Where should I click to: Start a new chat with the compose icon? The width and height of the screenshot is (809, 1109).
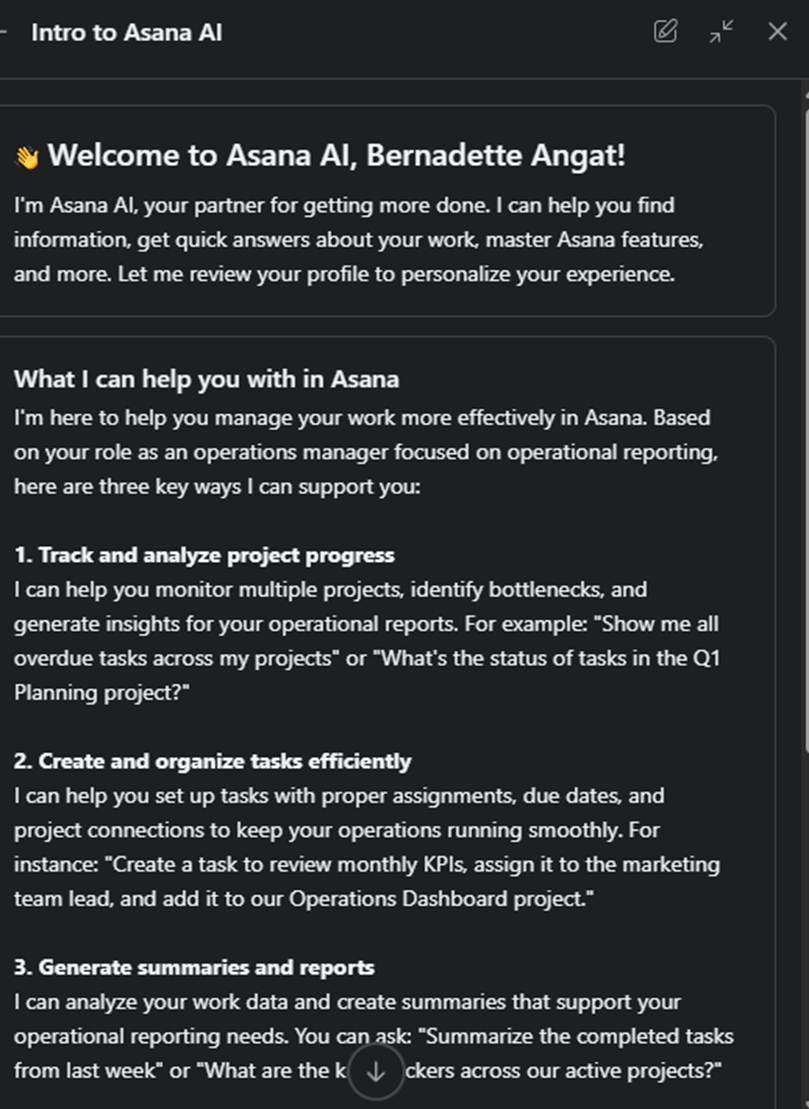tap(665, 32)
